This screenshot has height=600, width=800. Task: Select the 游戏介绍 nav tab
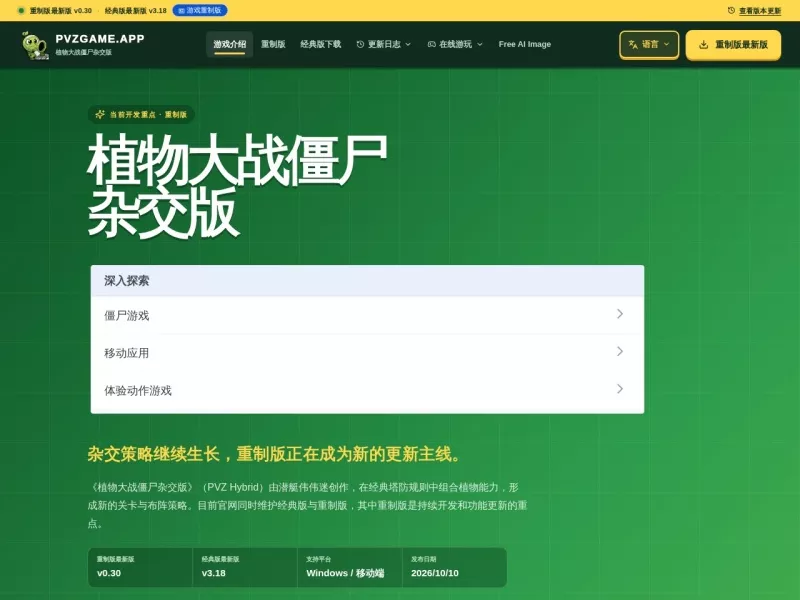click(x=230, y=44)
